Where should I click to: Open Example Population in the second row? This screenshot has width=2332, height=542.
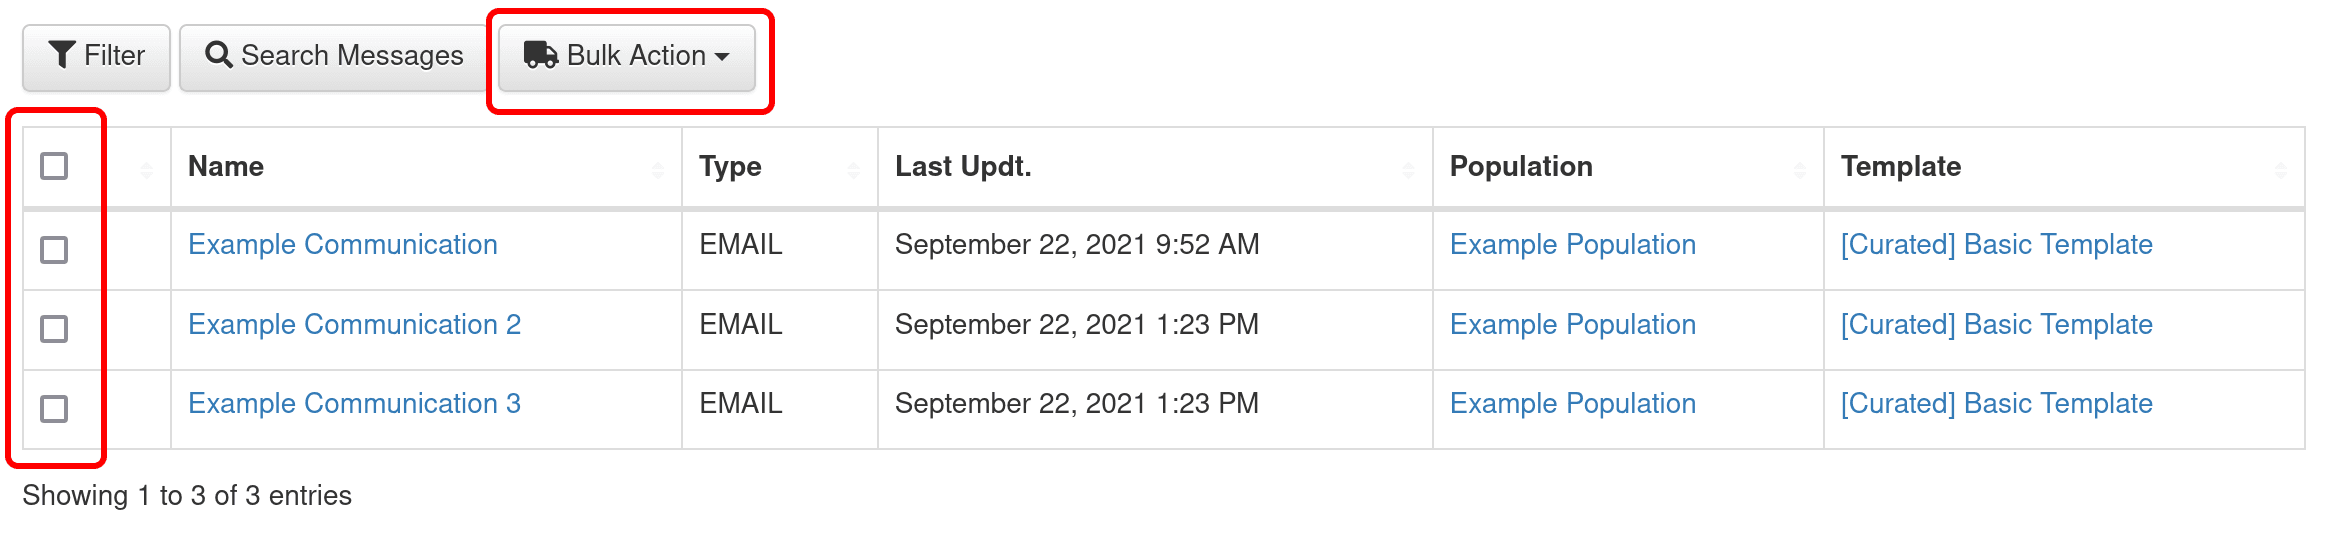1572,325
